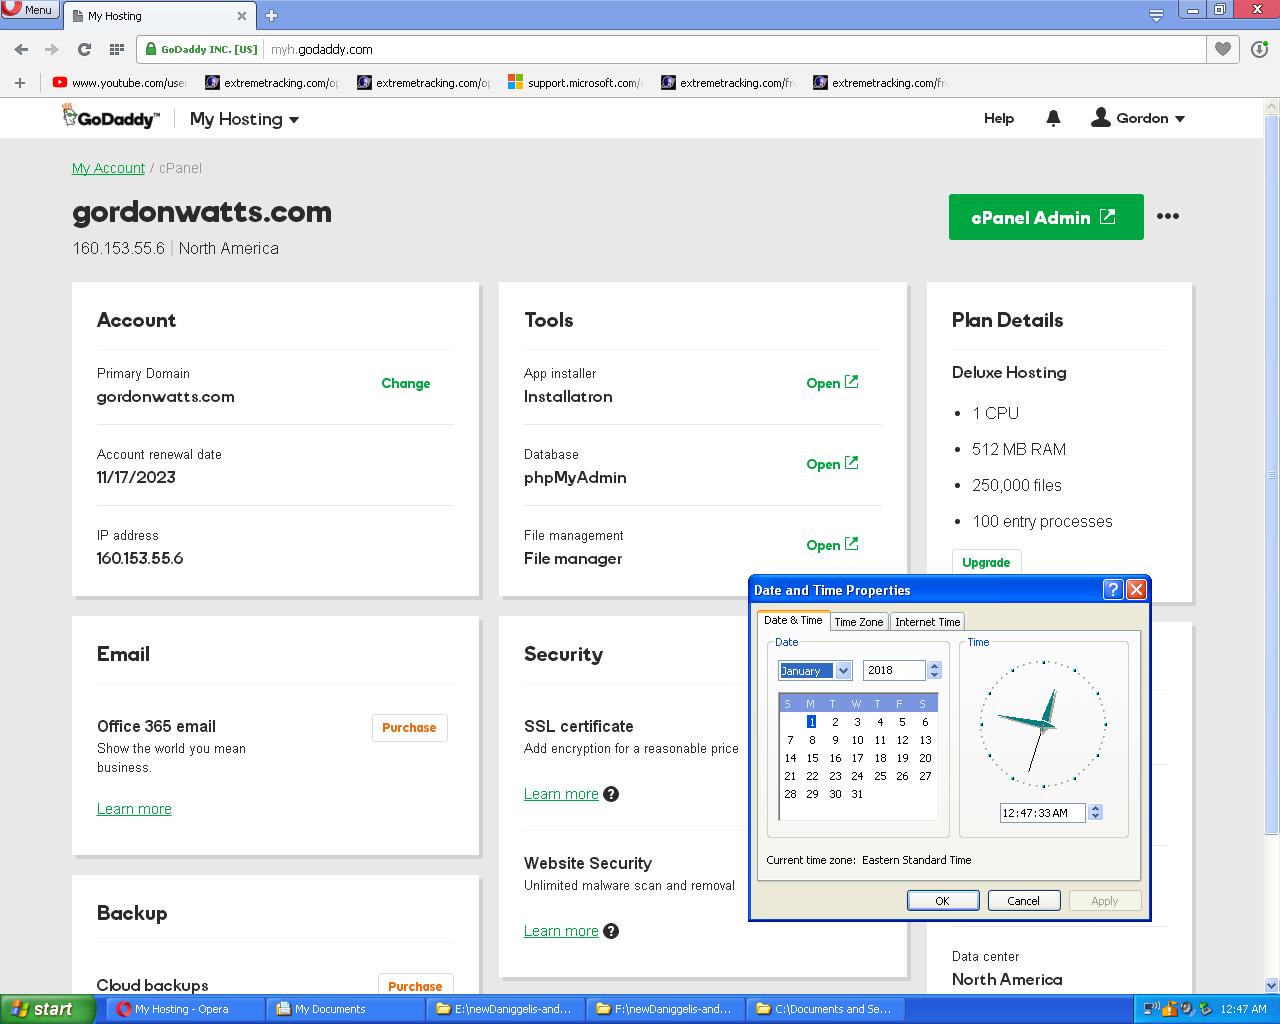Viewport: 1280px width, 1024px height.
Task: Open phpMyAdmin database
Action: (832, 463)
